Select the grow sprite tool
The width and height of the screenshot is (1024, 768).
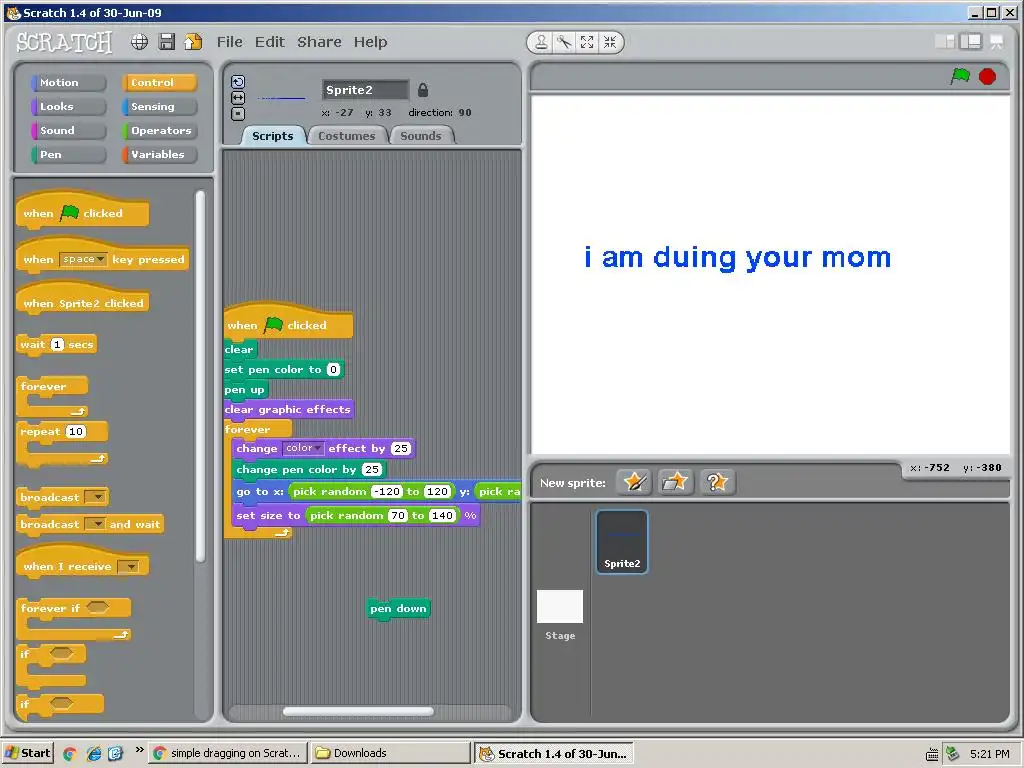(587, 42)
